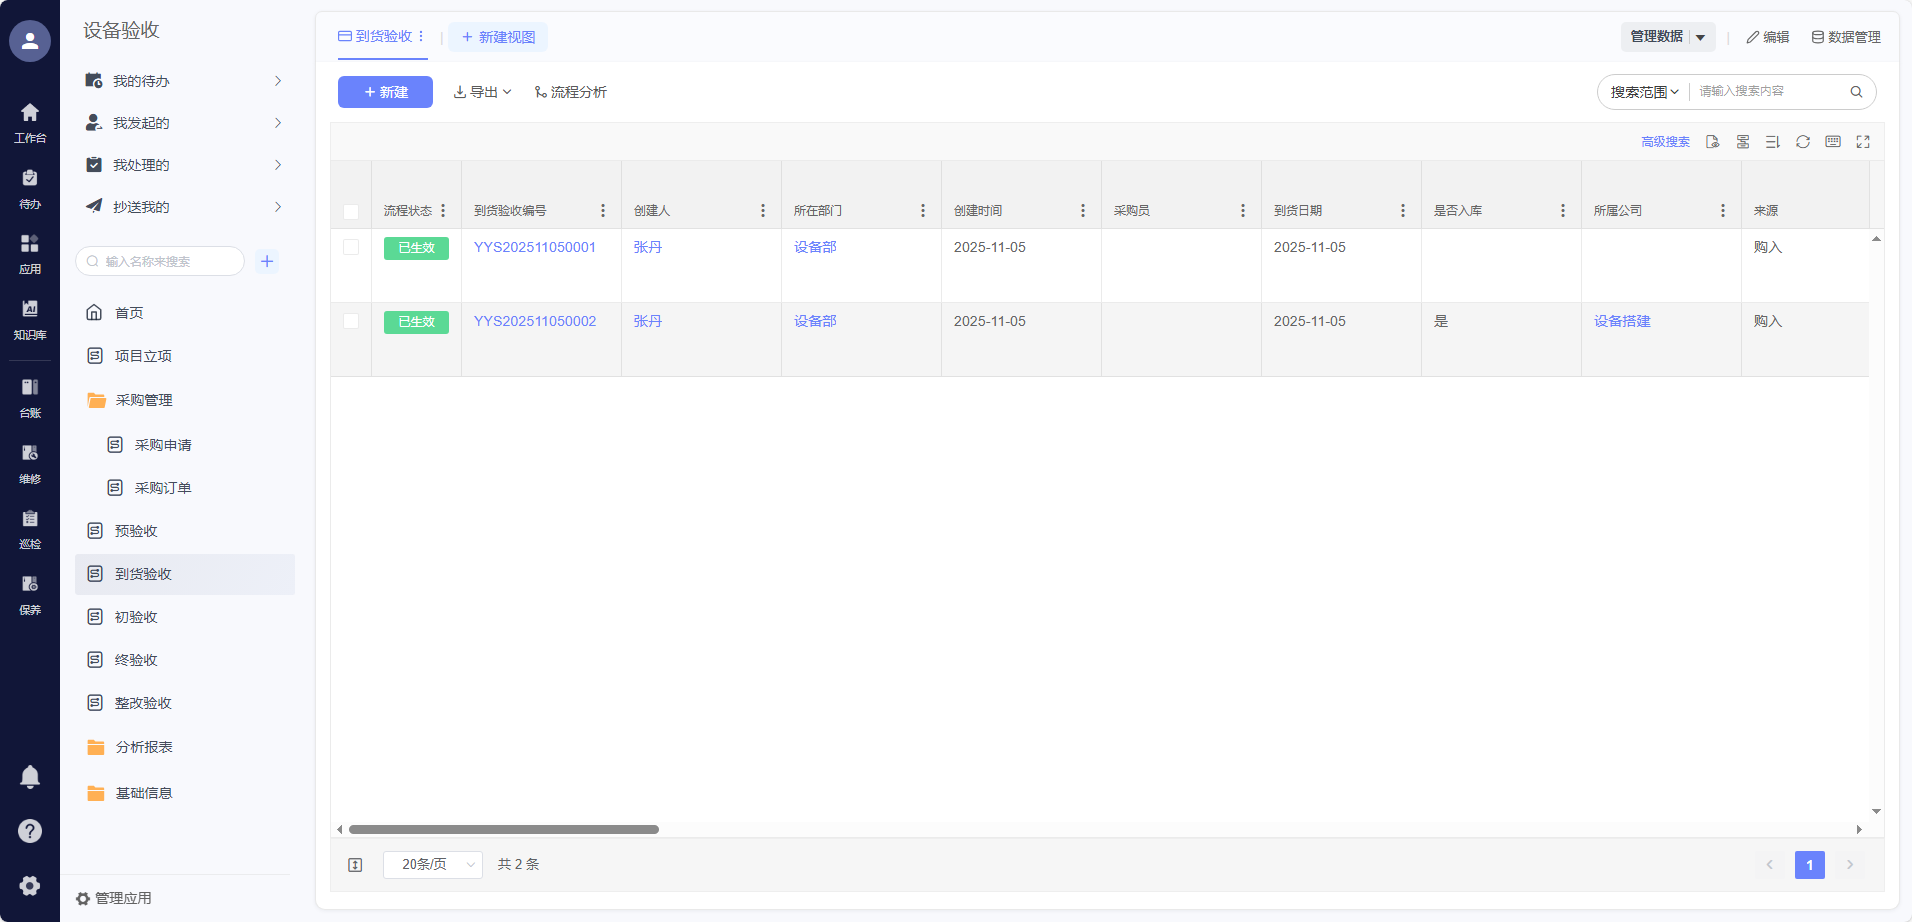Image resolution: width=1912 pixels, height=922 pixels.
Task: Check the row for YYS202511050002
Action: click(x=351, y=321)
